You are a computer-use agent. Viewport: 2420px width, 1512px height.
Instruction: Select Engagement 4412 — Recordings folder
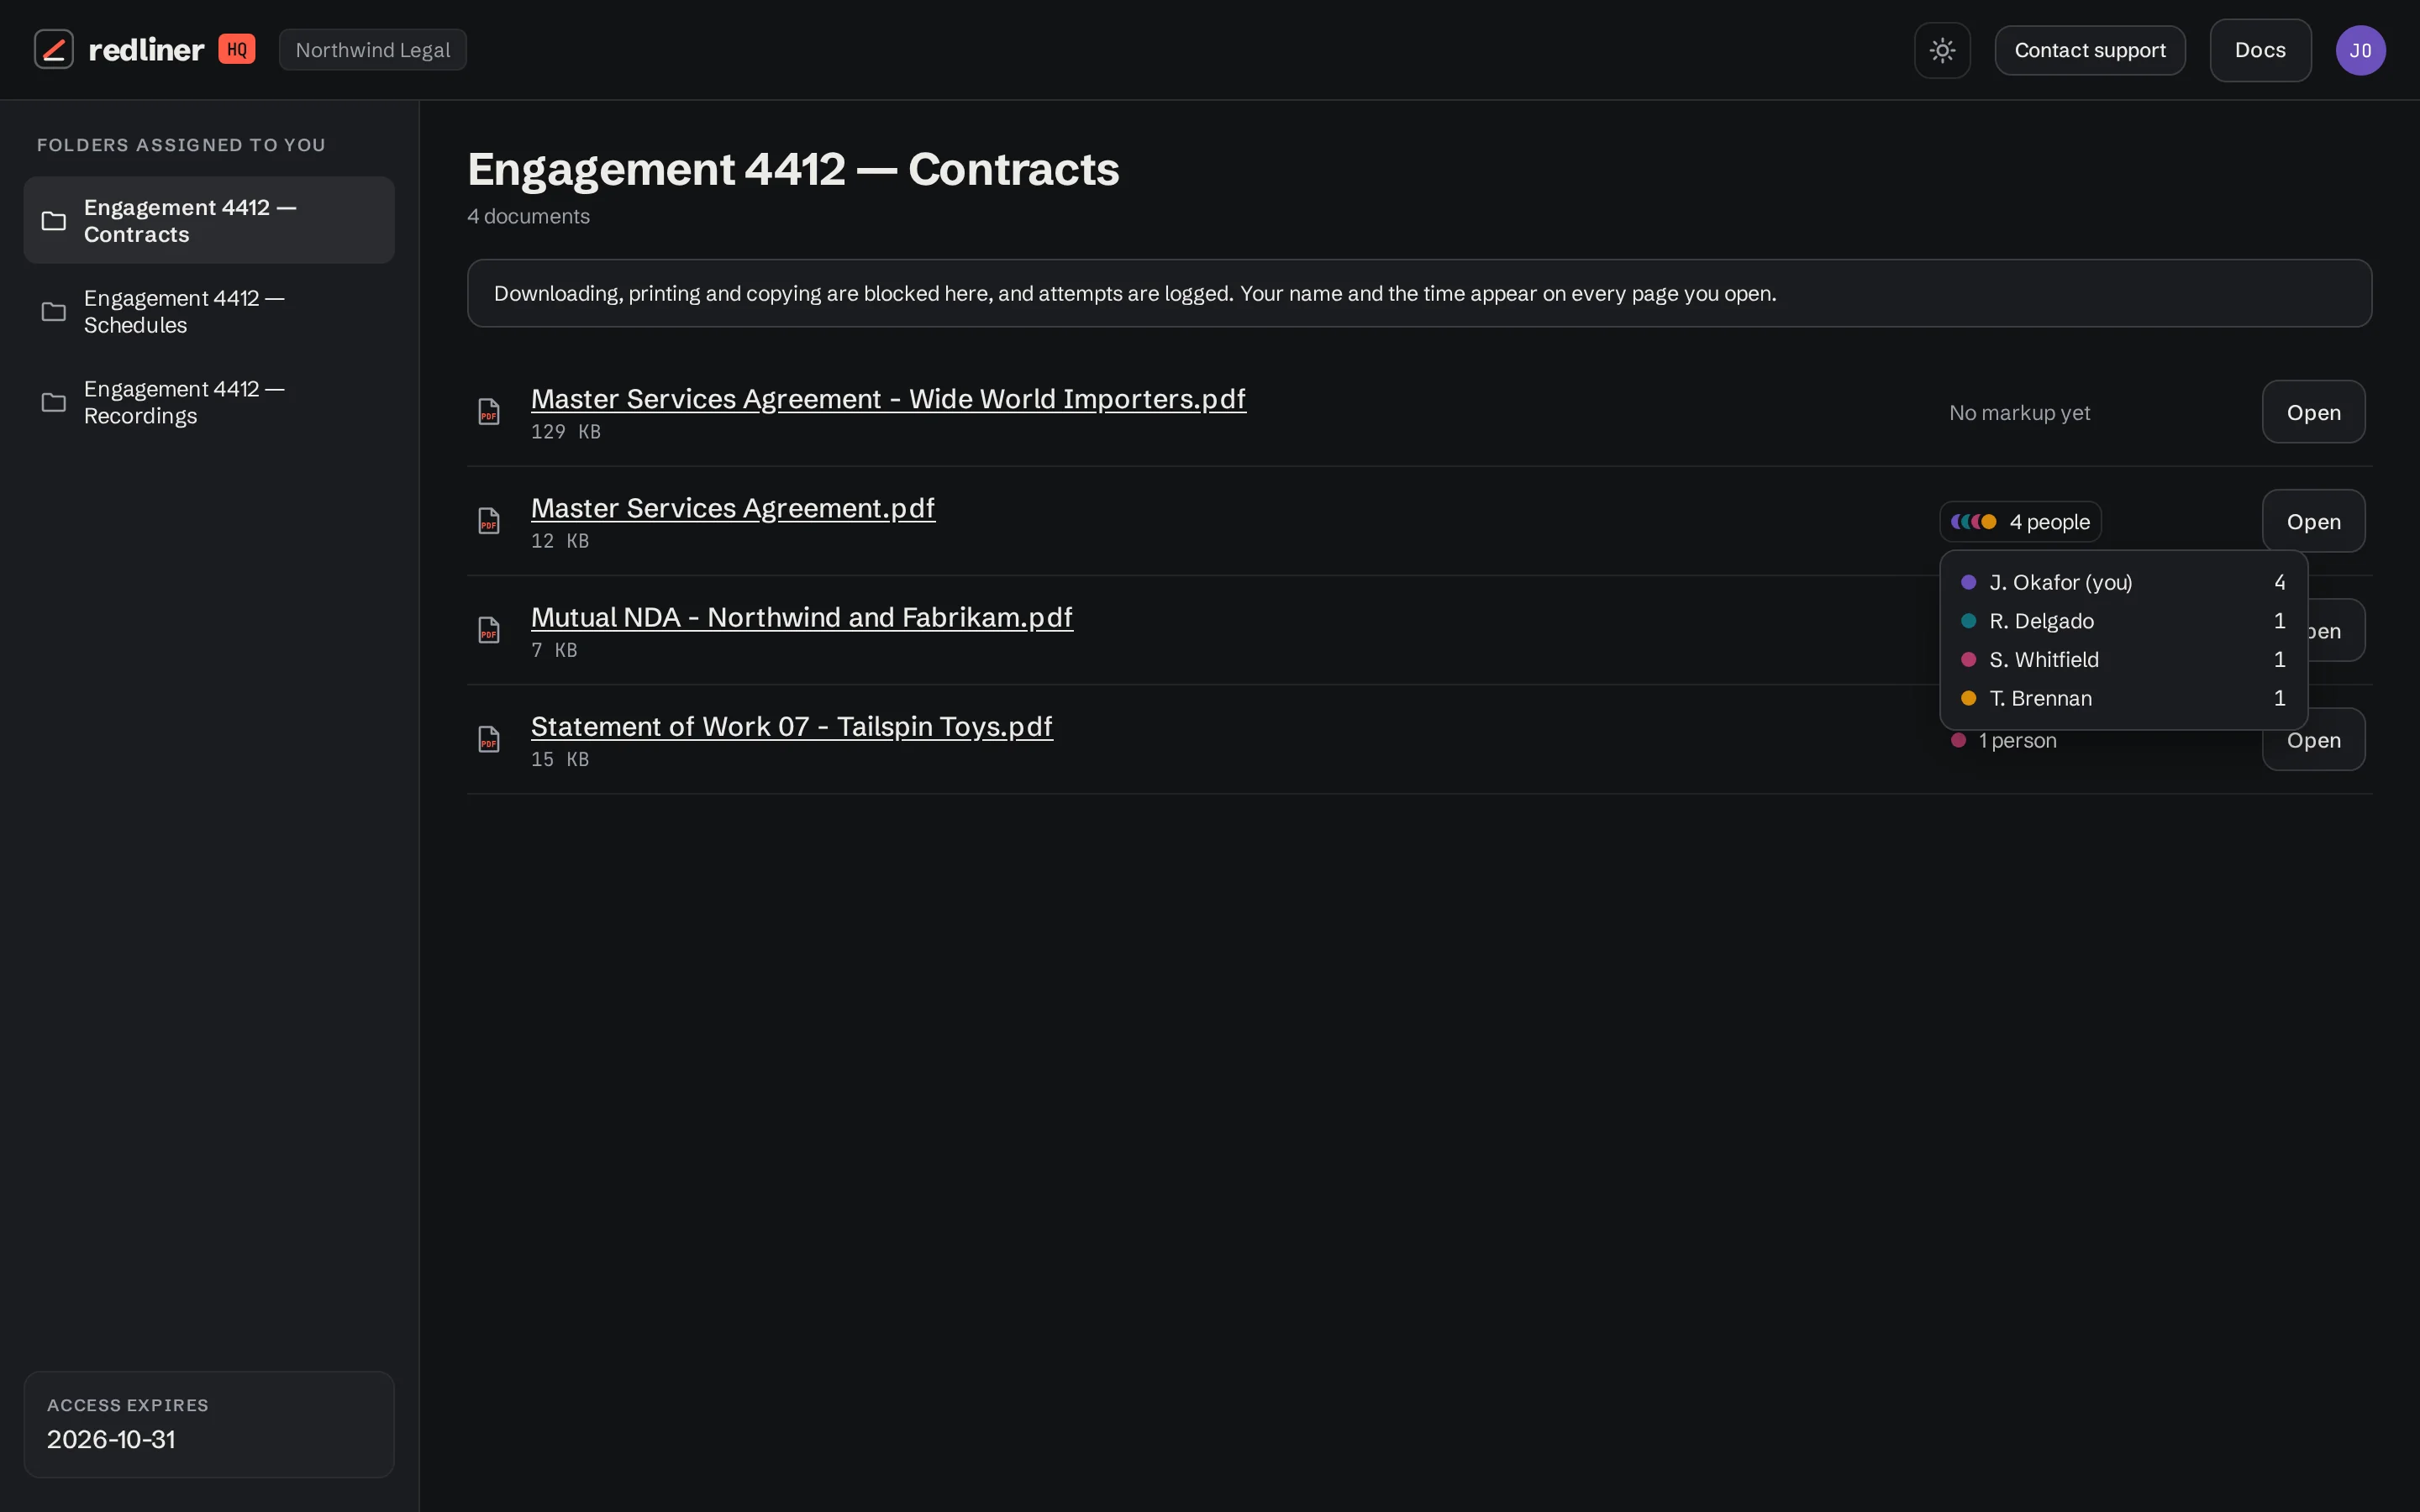(x=209, y=402)
